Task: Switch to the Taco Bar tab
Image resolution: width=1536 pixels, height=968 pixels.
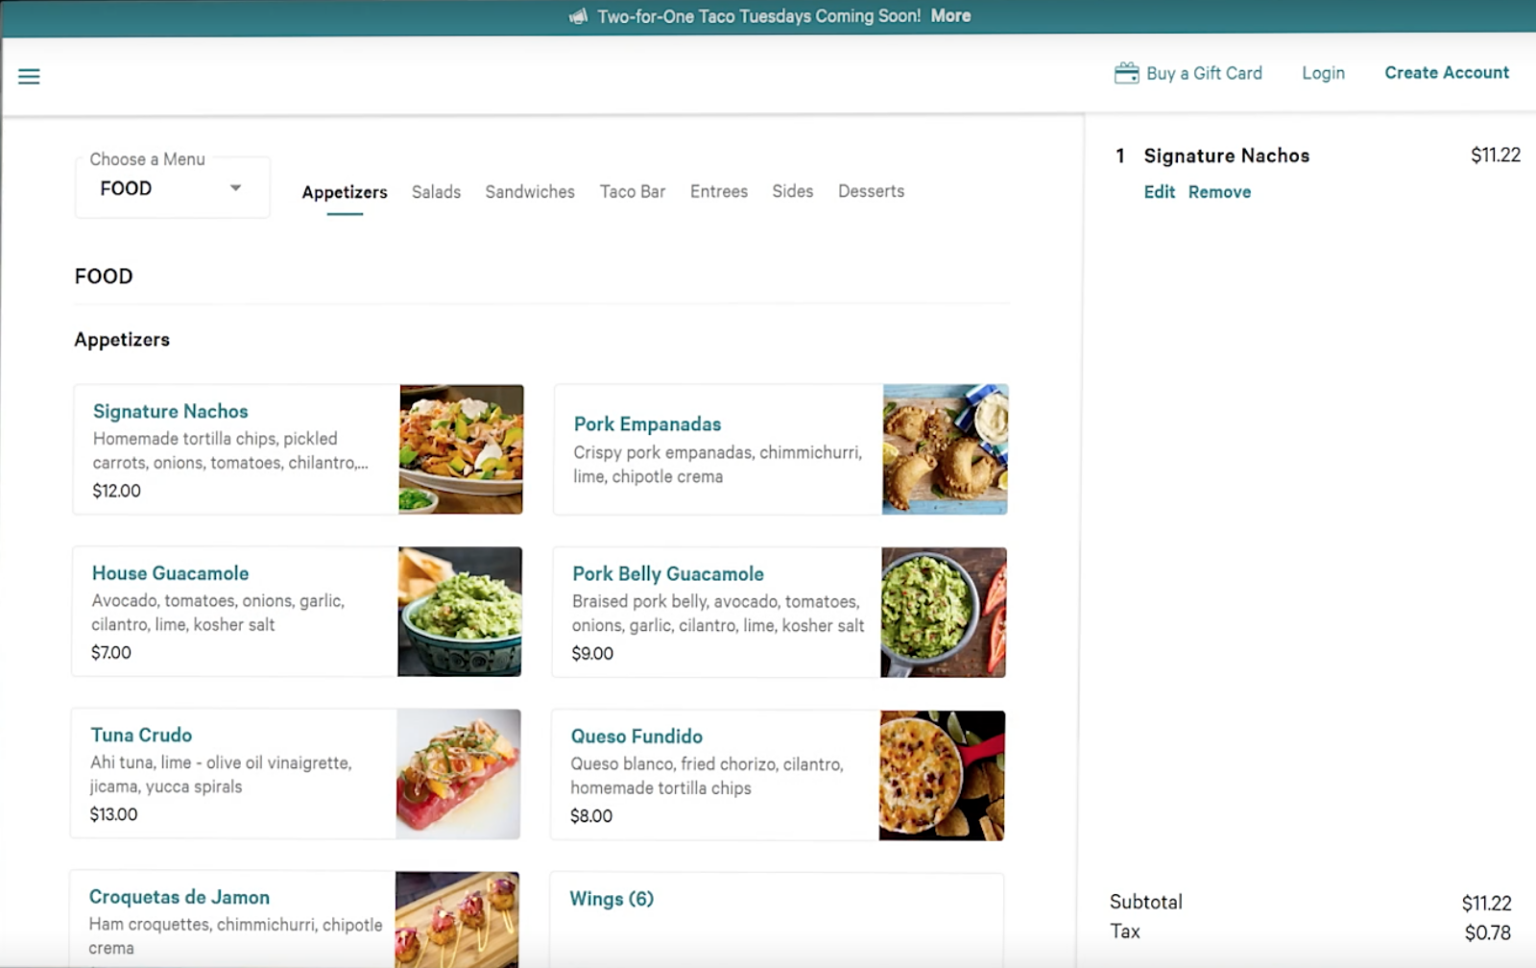Action: pyautogui.click(x=632, y=191)
